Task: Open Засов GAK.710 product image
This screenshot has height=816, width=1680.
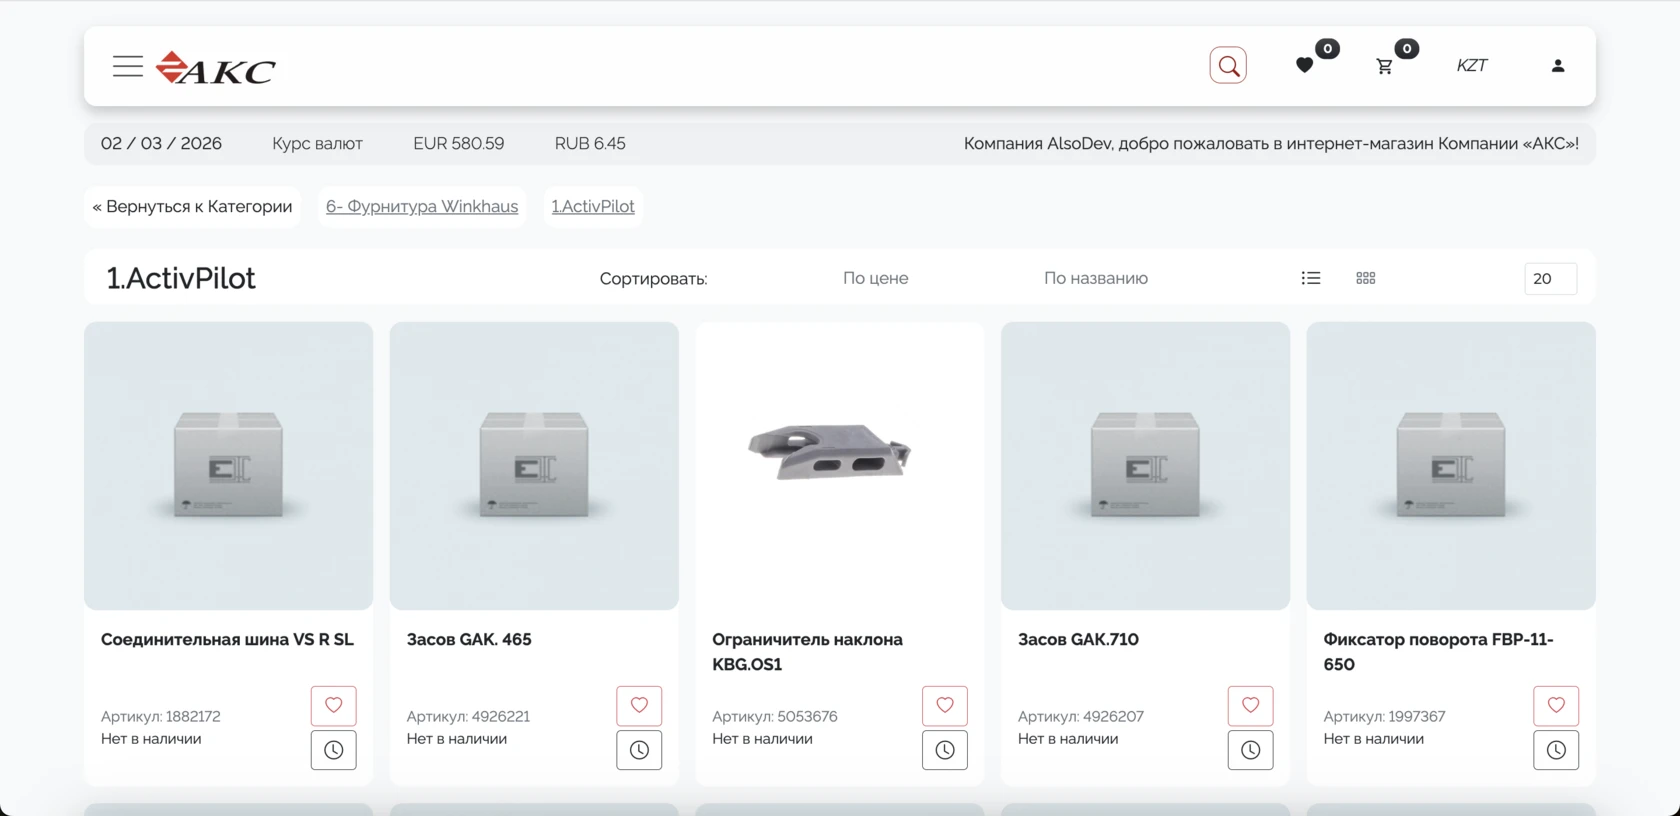Action: click(x=1145, y=466)
